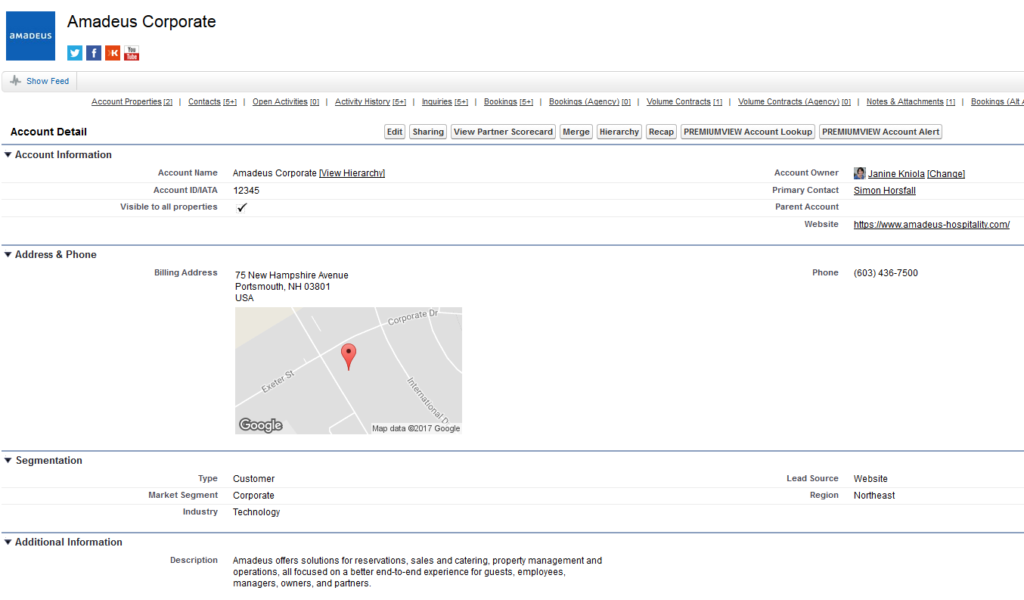
Task: Click the Region value Northeast
Action: point(874,496)
